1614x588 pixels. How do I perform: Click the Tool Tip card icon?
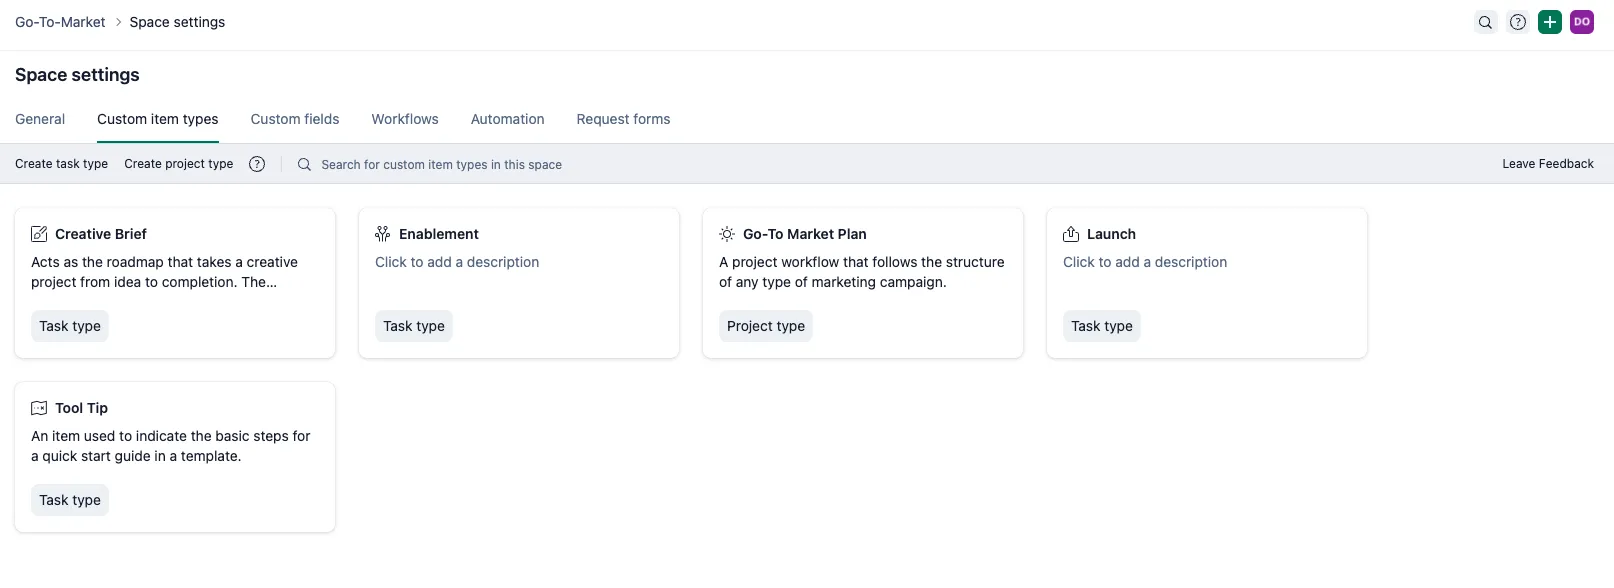click(x=39, y=408)
